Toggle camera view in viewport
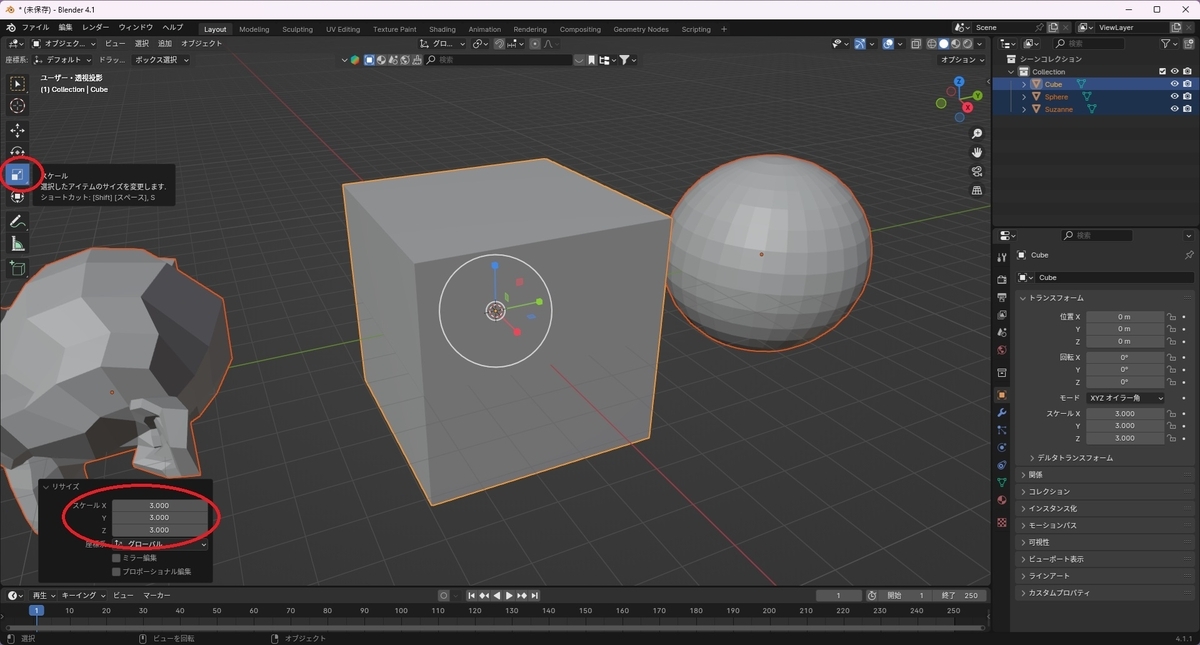Screen dimensions: 1200x645 point(977,171)
